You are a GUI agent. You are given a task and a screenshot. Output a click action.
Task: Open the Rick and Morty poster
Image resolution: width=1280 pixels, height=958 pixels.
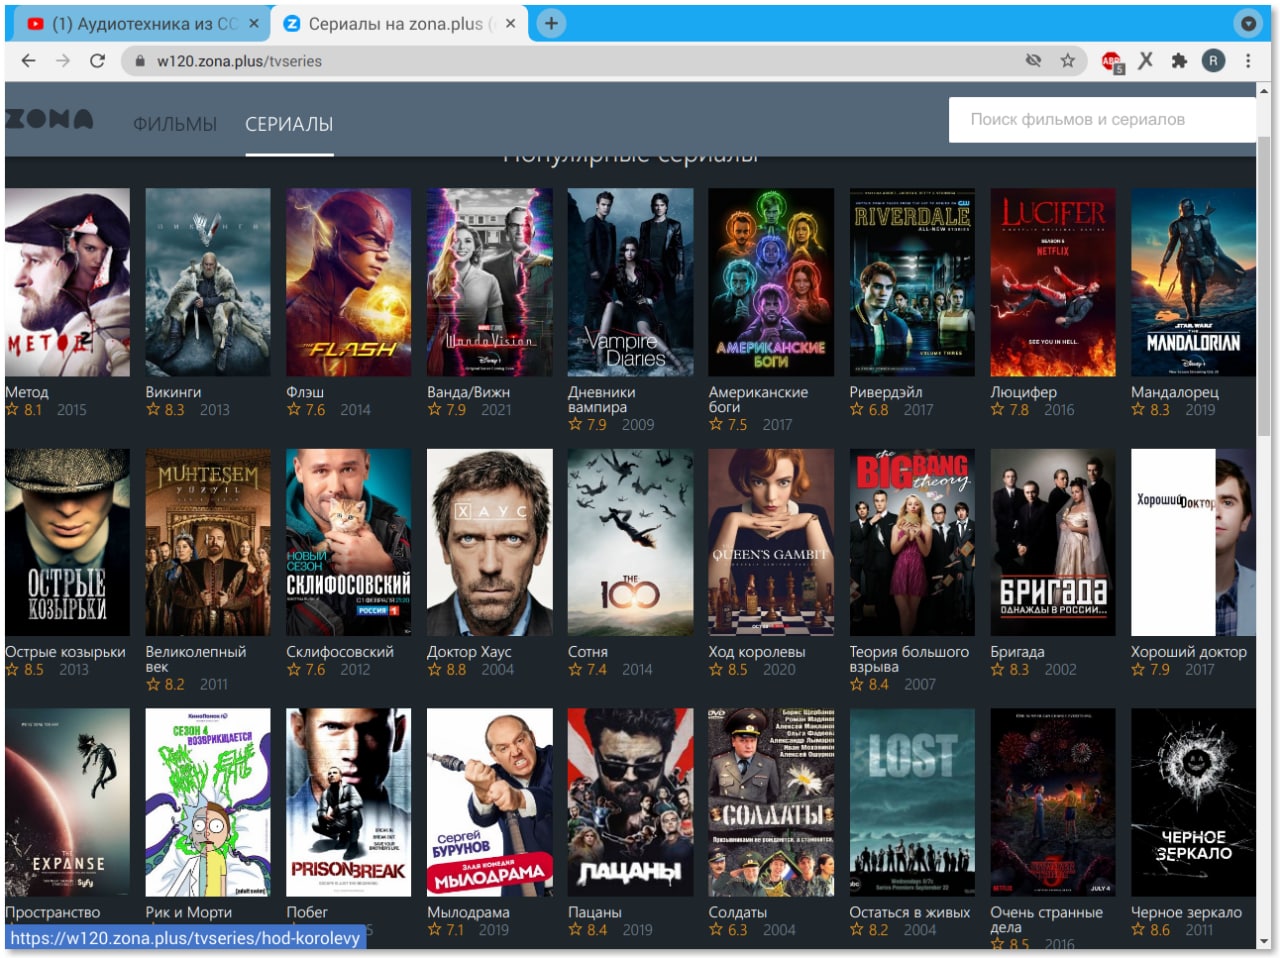point(208,802)
